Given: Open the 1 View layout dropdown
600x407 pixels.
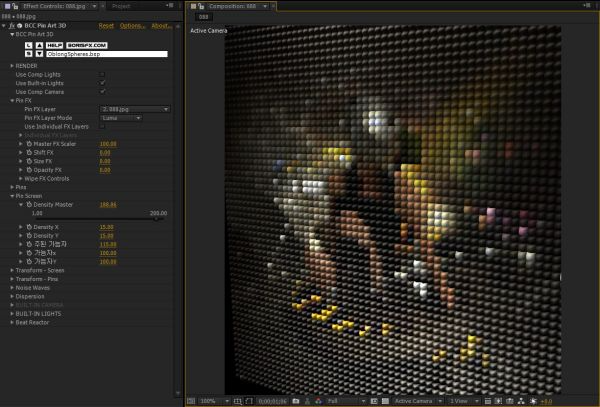Looking at the screenshot, I should [463, 401].
